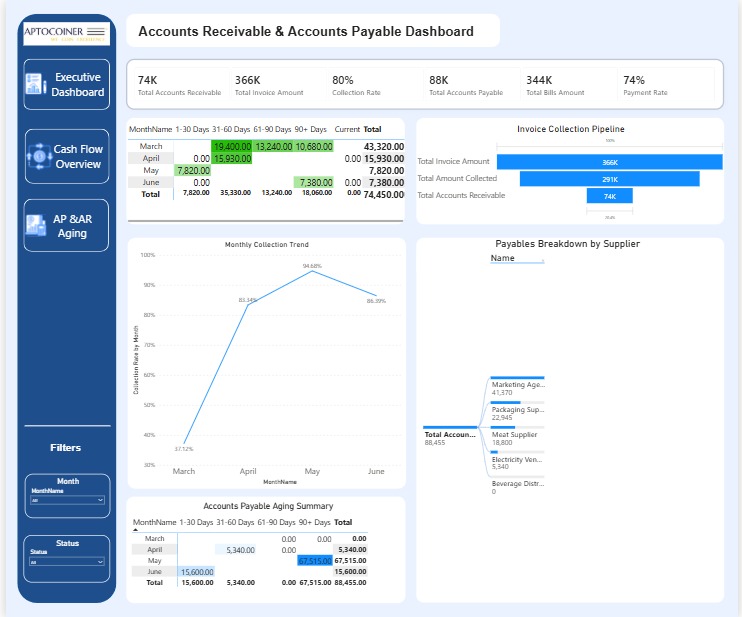Image resolution: width=742 pixels, height=617 pixels.
Task: Select Total Amount Collected 291K funnel bar
Action: [610, 179]
